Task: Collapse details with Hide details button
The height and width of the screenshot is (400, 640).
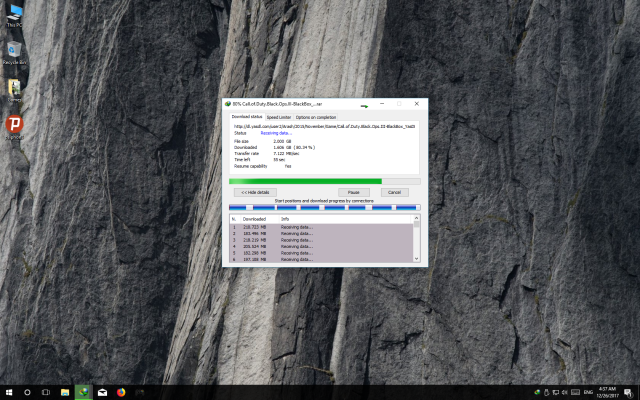Action: pos(254,192)
